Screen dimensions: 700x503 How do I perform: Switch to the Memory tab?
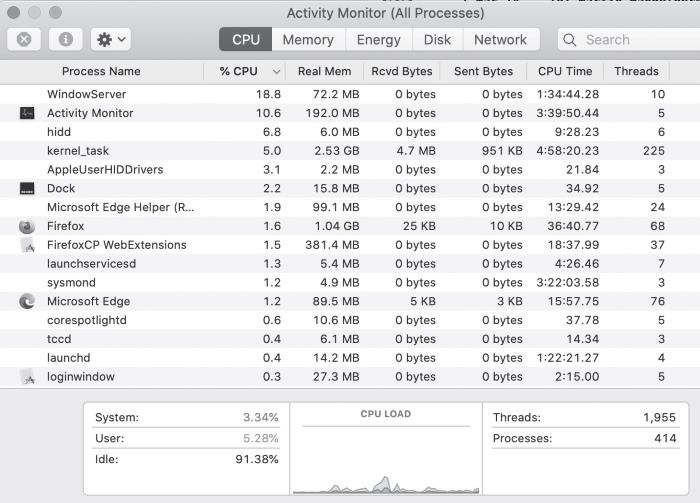point(307,40)
